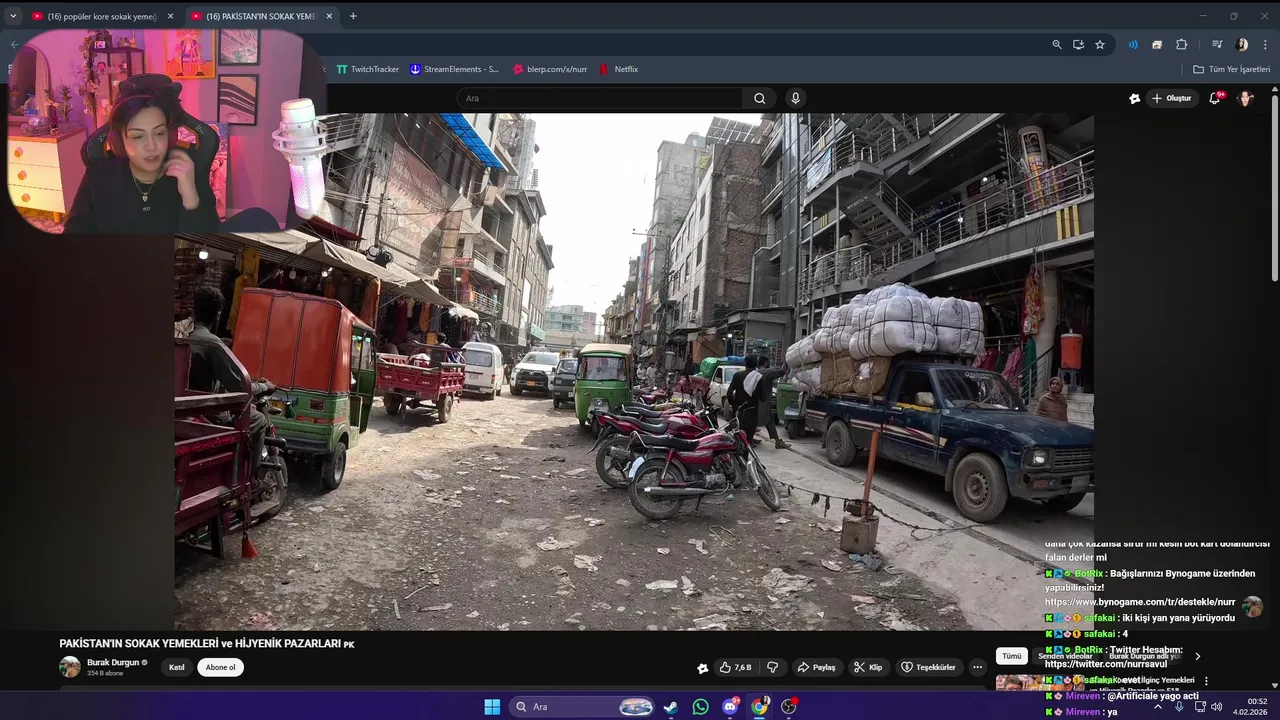Click the install app icon in address bar
The height and width of the screenshot is (720, 1280).
coord(1078,44)
